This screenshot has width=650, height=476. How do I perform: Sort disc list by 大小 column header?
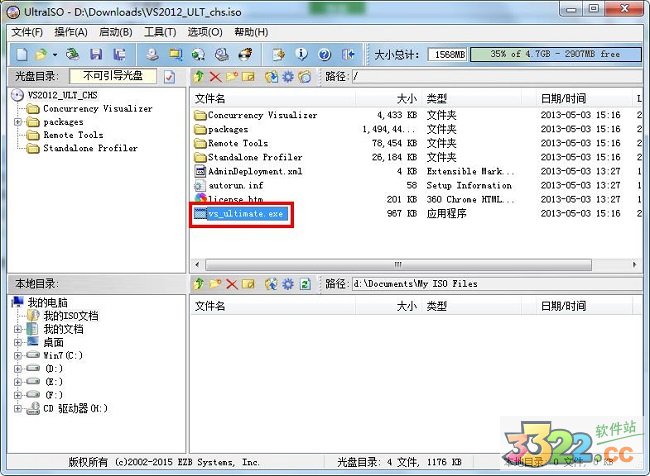(x=389, y=99)
